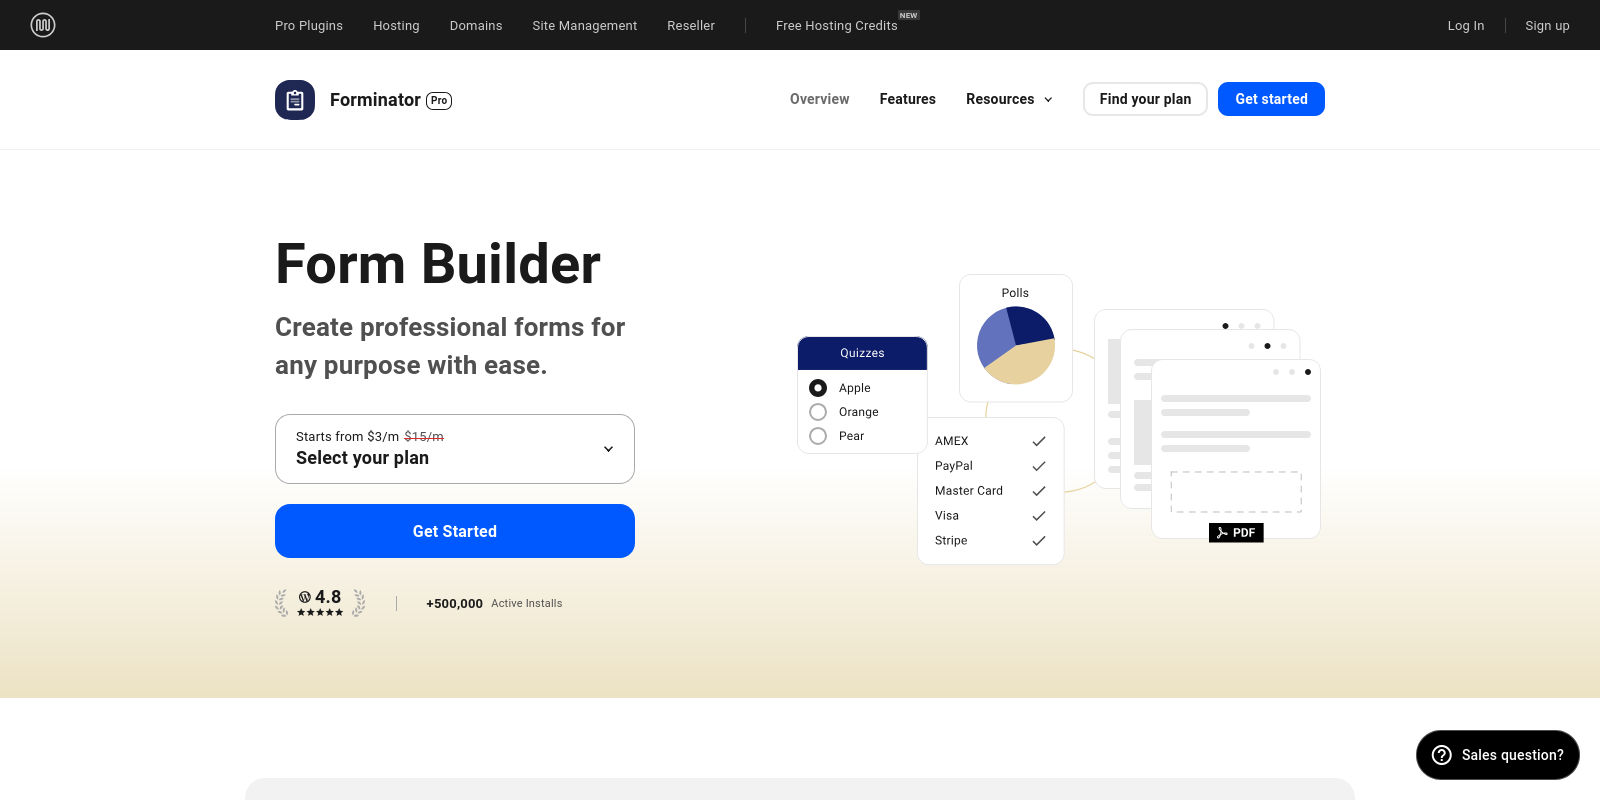The height and width of the screenshot is (800, 1600).
Task: Click the checkmark next to Visa
Action: coord(1039,516)
